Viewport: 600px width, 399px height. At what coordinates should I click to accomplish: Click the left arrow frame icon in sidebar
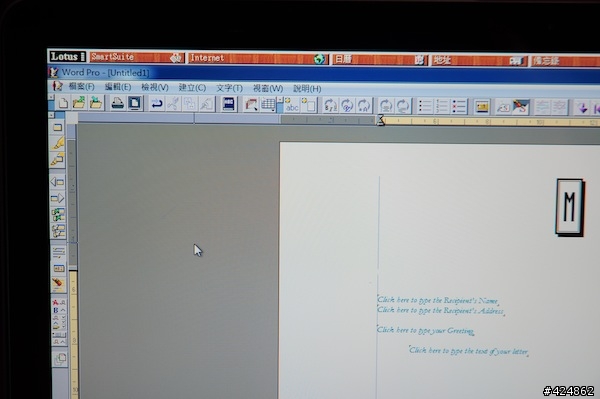(57, 182)
